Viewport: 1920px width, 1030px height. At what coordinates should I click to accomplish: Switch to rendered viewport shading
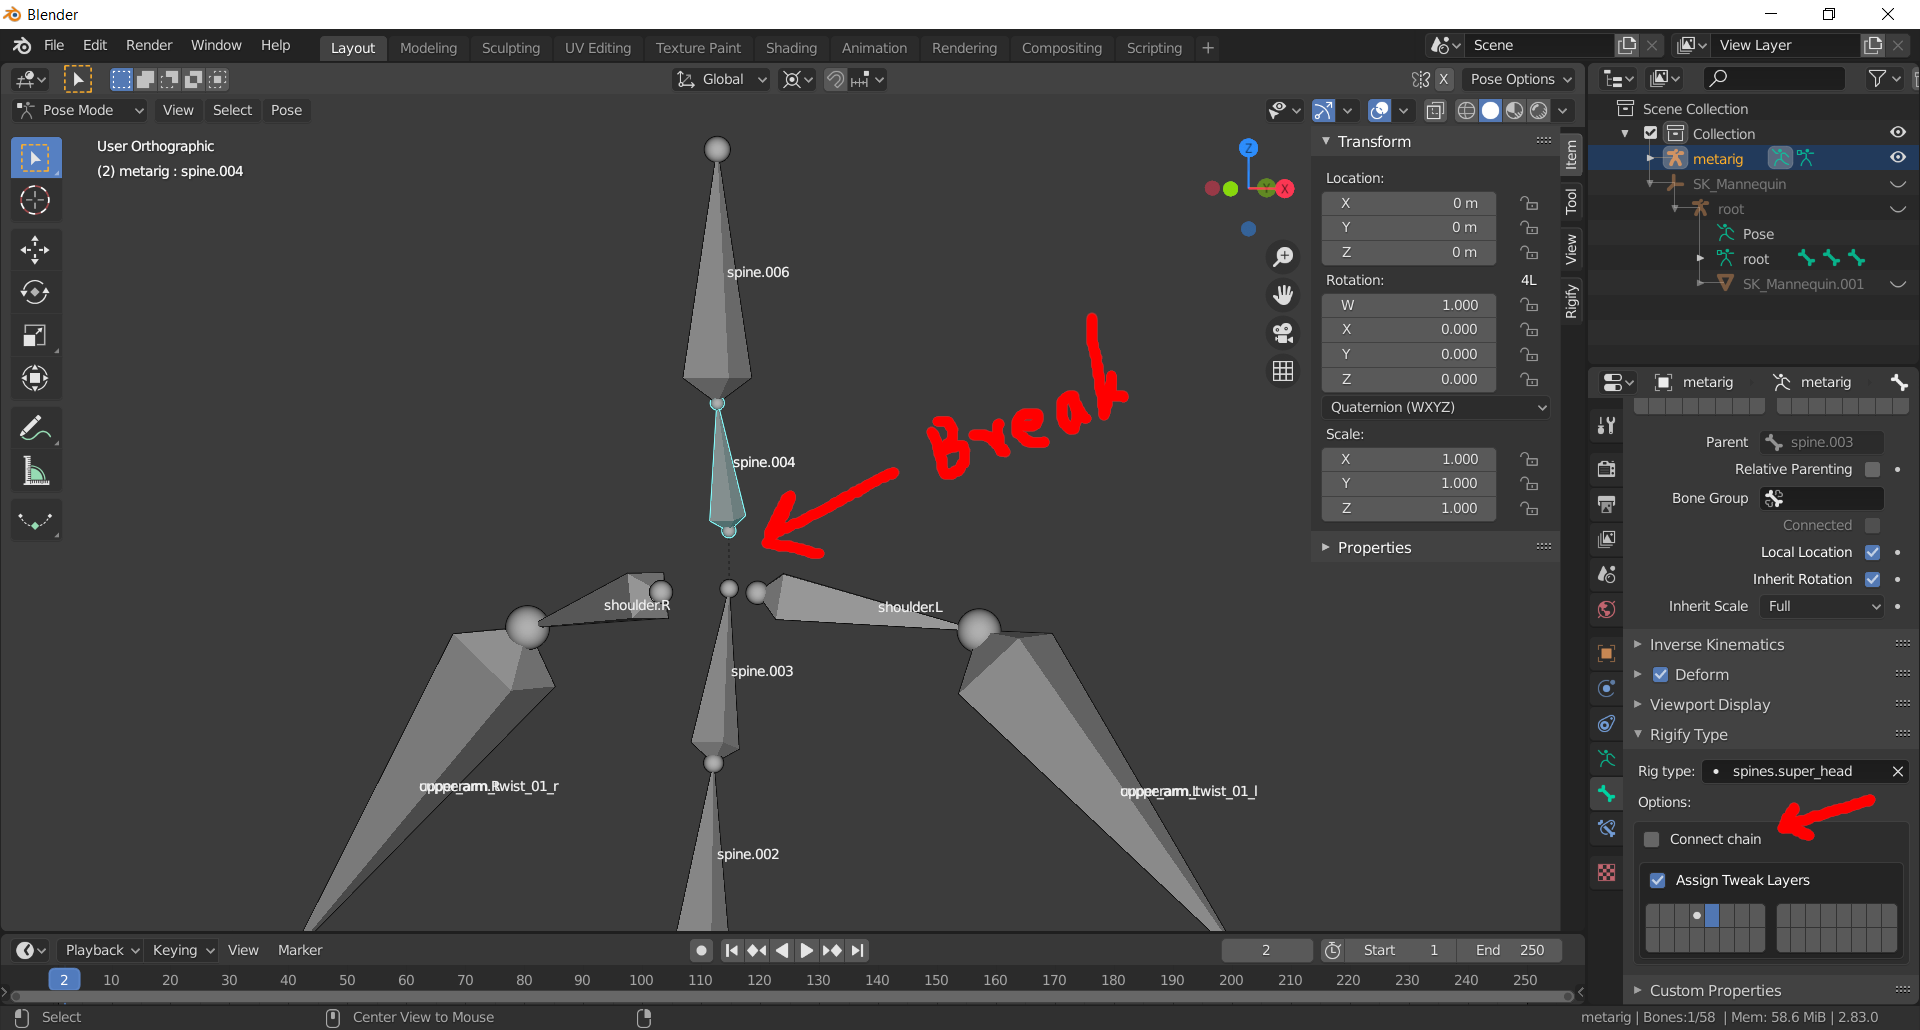pos(1539,111)
